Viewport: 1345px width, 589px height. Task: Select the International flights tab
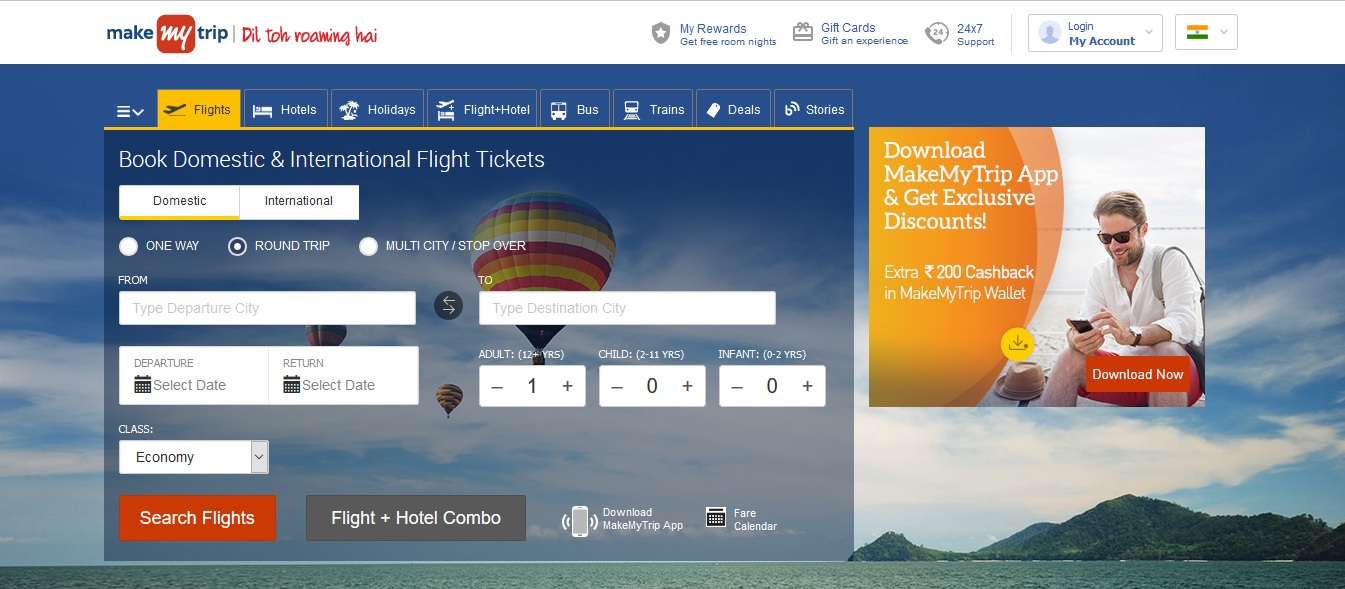point(299,201)
